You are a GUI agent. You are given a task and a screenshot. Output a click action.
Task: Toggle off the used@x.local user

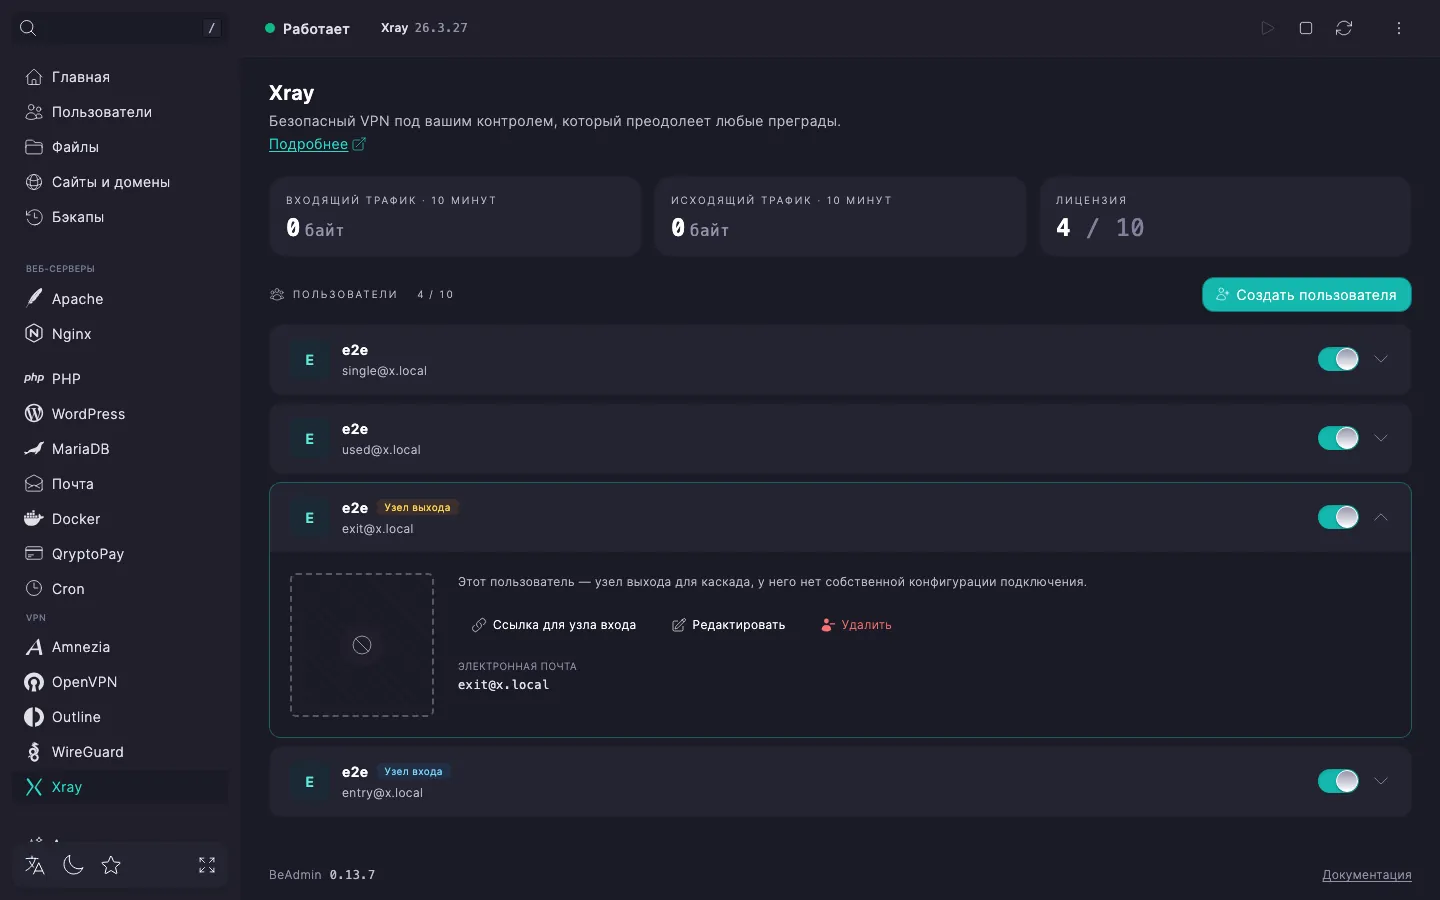pos(1338,438)
